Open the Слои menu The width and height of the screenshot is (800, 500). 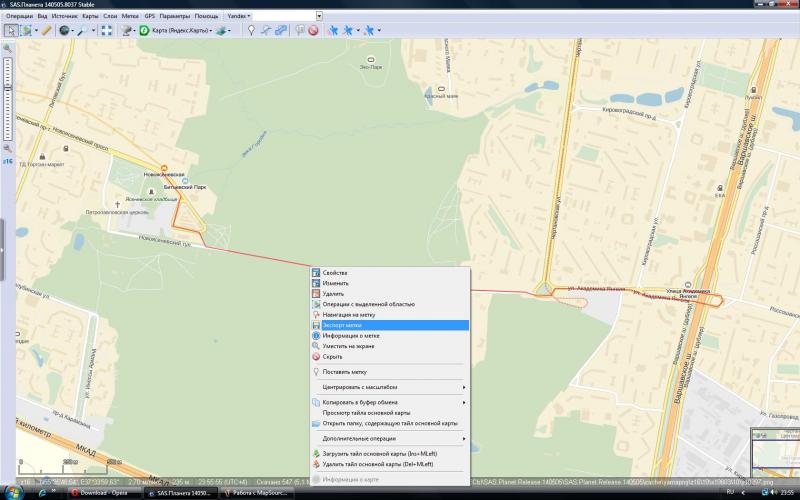[110, 16]
